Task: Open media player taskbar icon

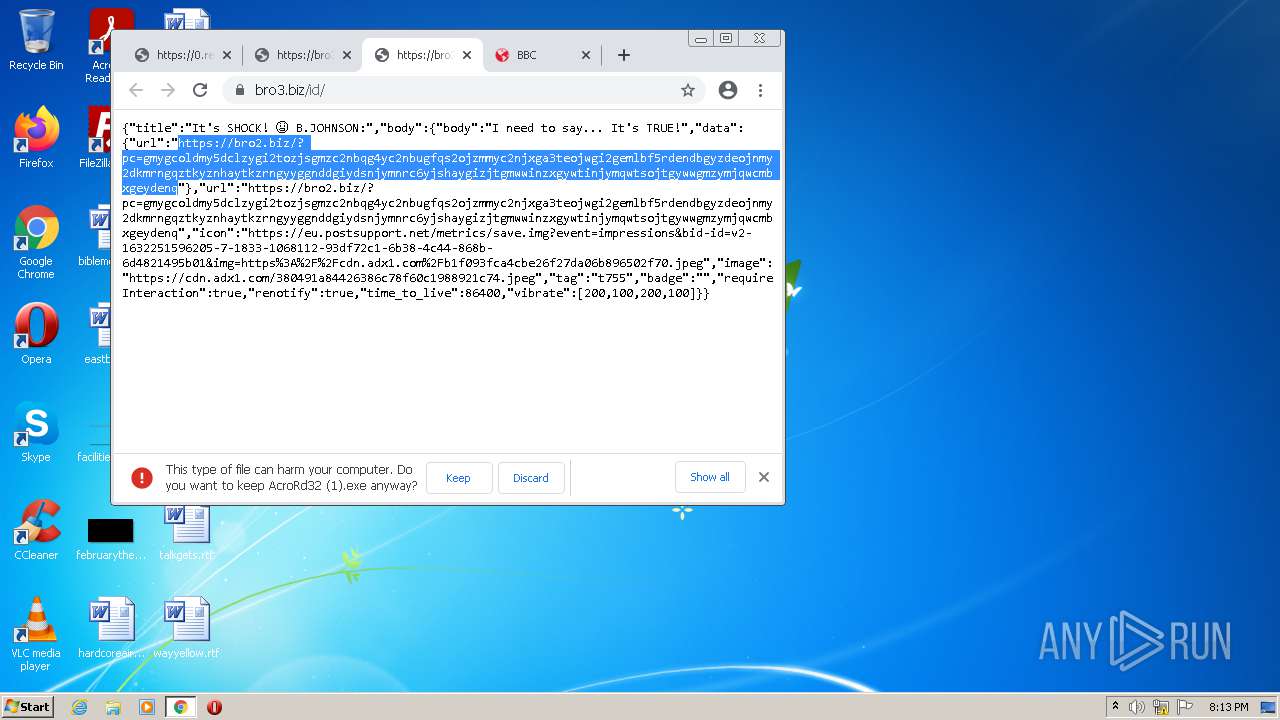Action: coord(147,707)
